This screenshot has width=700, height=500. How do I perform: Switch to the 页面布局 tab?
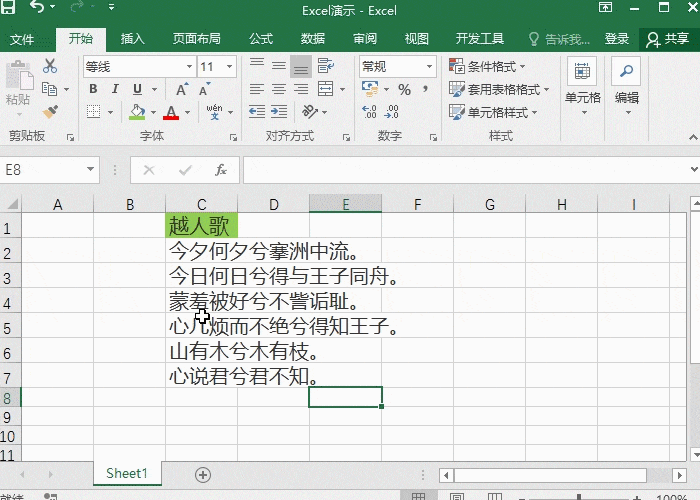tap(197, 39)
